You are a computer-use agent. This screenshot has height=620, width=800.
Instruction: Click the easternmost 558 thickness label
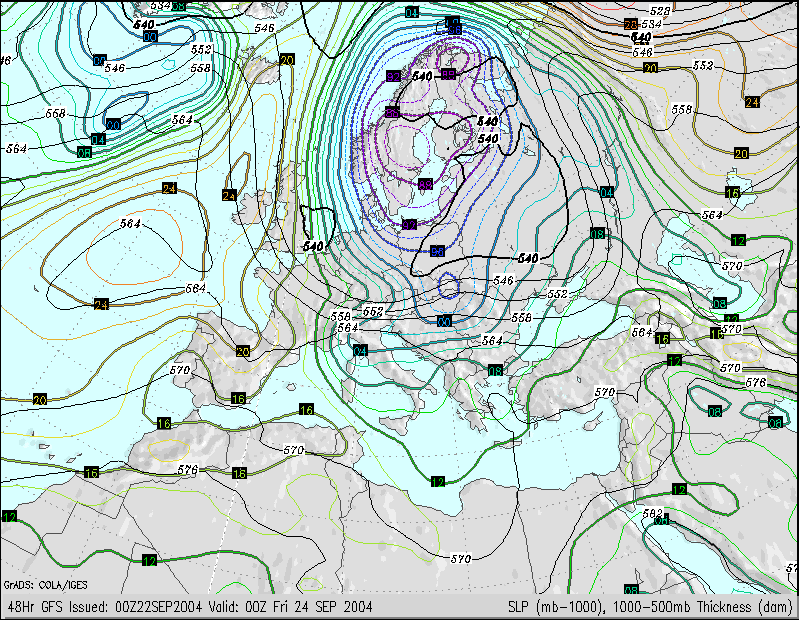682,109
